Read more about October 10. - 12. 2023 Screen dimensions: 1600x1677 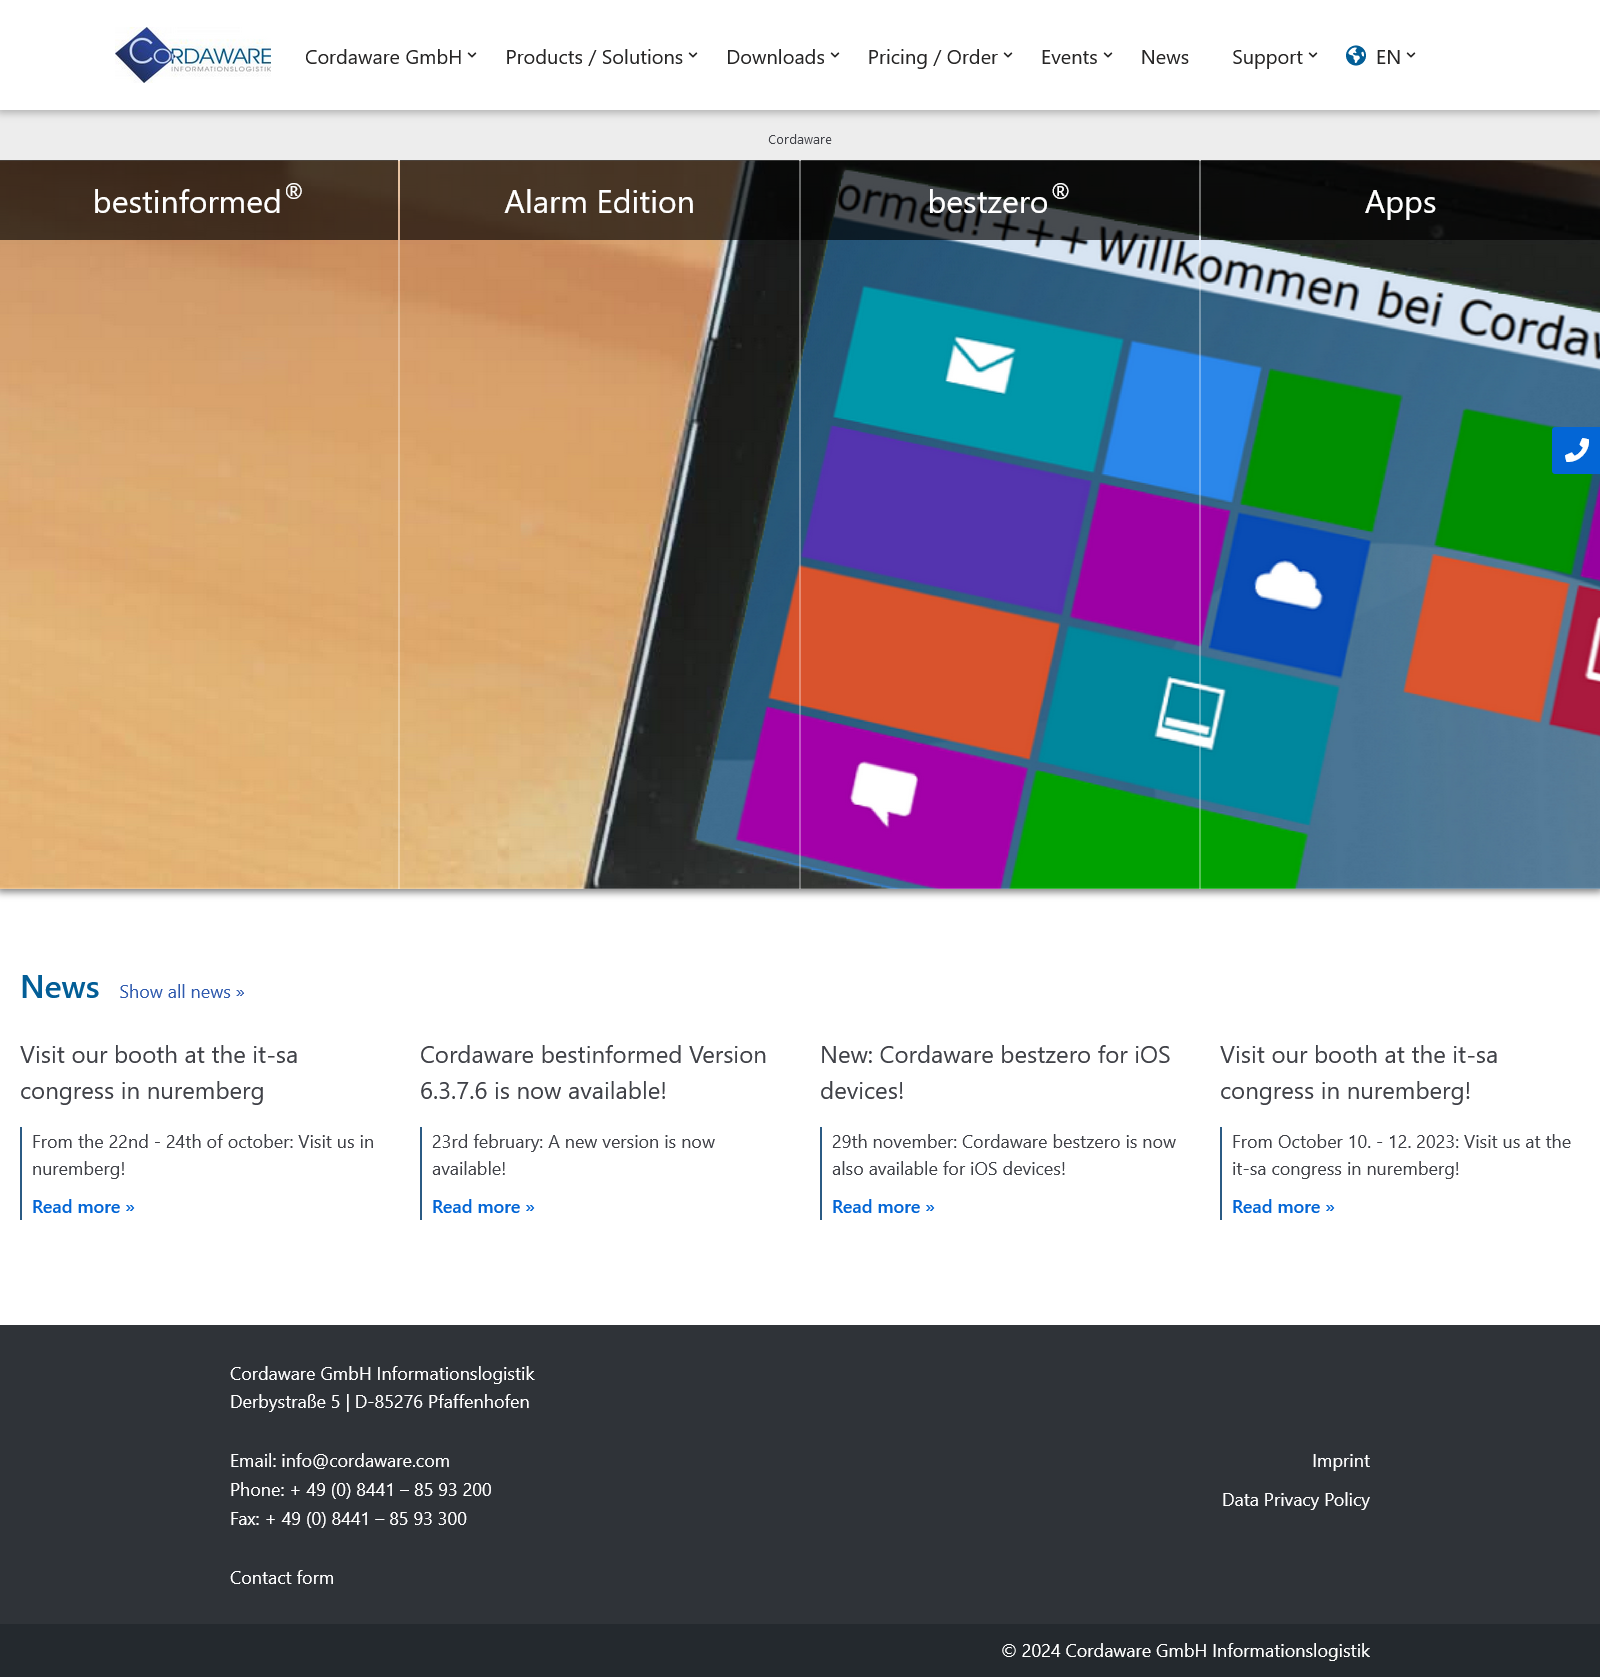click(1283, 1207)
